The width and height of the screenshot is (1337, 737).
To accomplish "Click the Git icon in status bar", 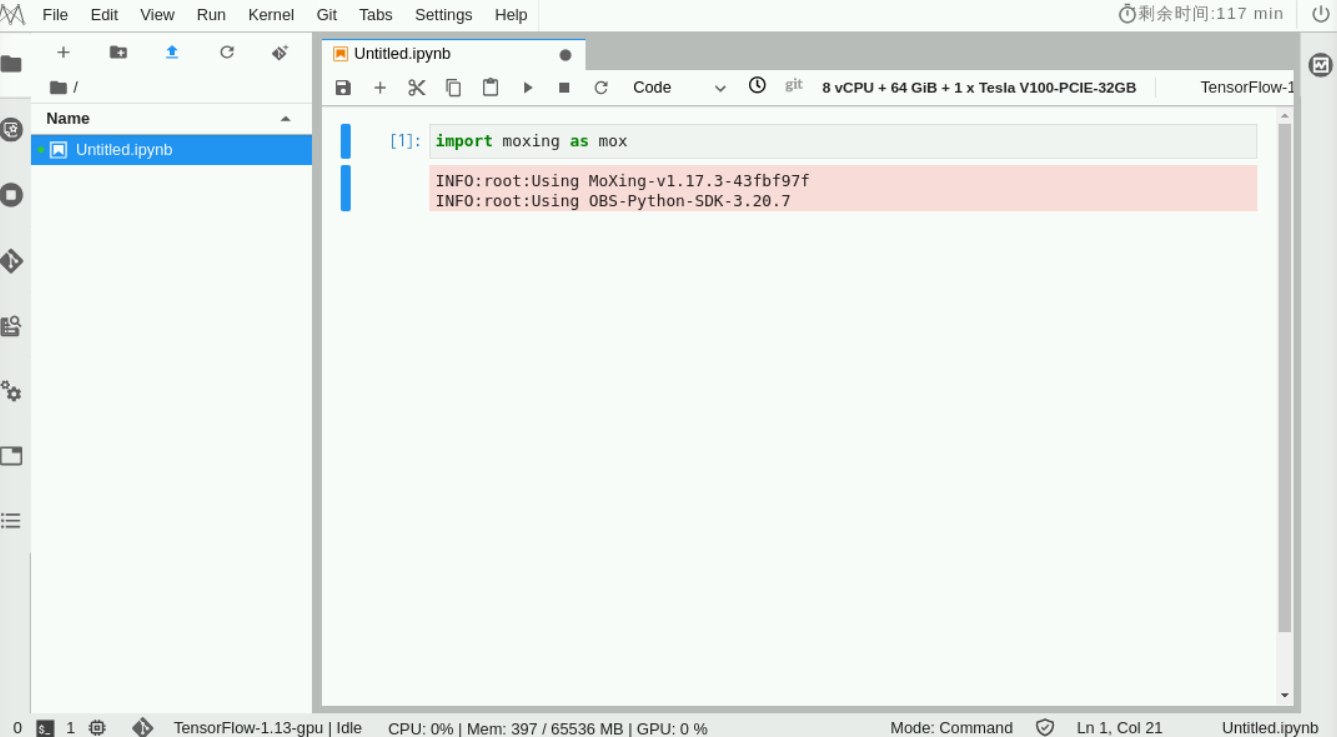I will (x=143, y=727).
